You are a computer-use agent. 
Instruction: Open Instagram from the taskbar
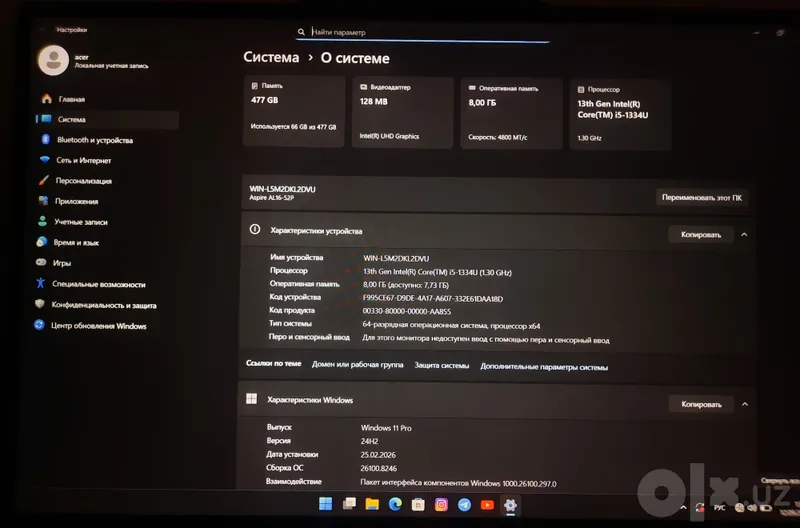441,505
